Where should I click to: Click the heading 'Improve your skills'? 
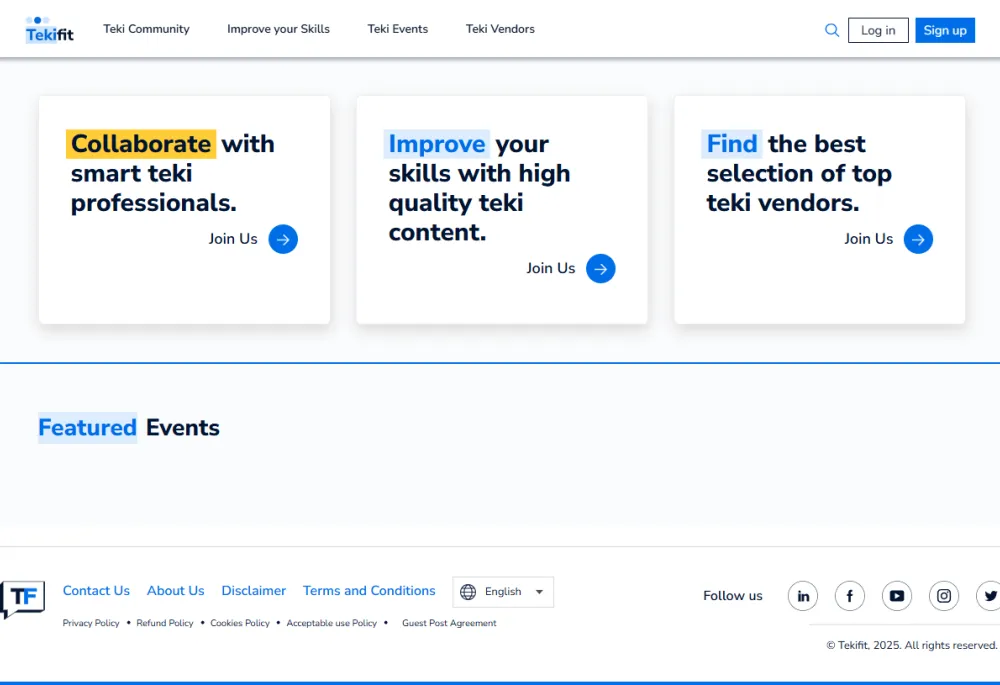480,188
